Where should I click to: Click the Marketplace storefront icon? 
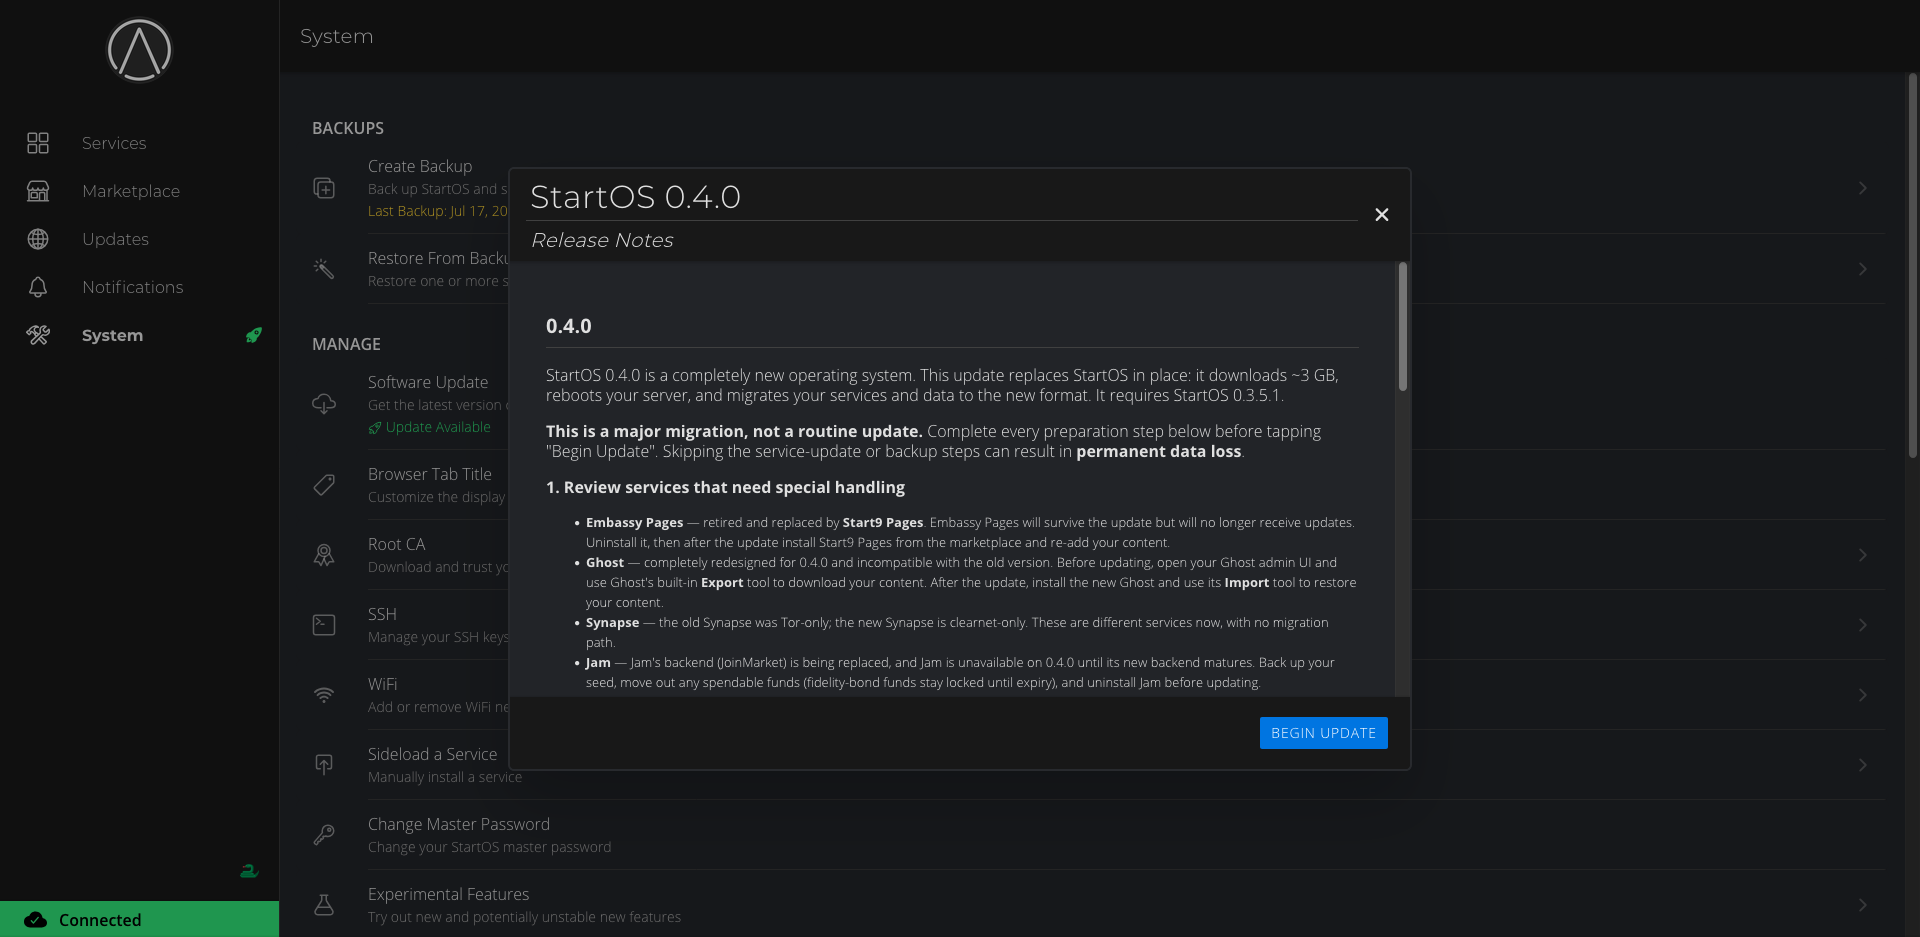38,191
